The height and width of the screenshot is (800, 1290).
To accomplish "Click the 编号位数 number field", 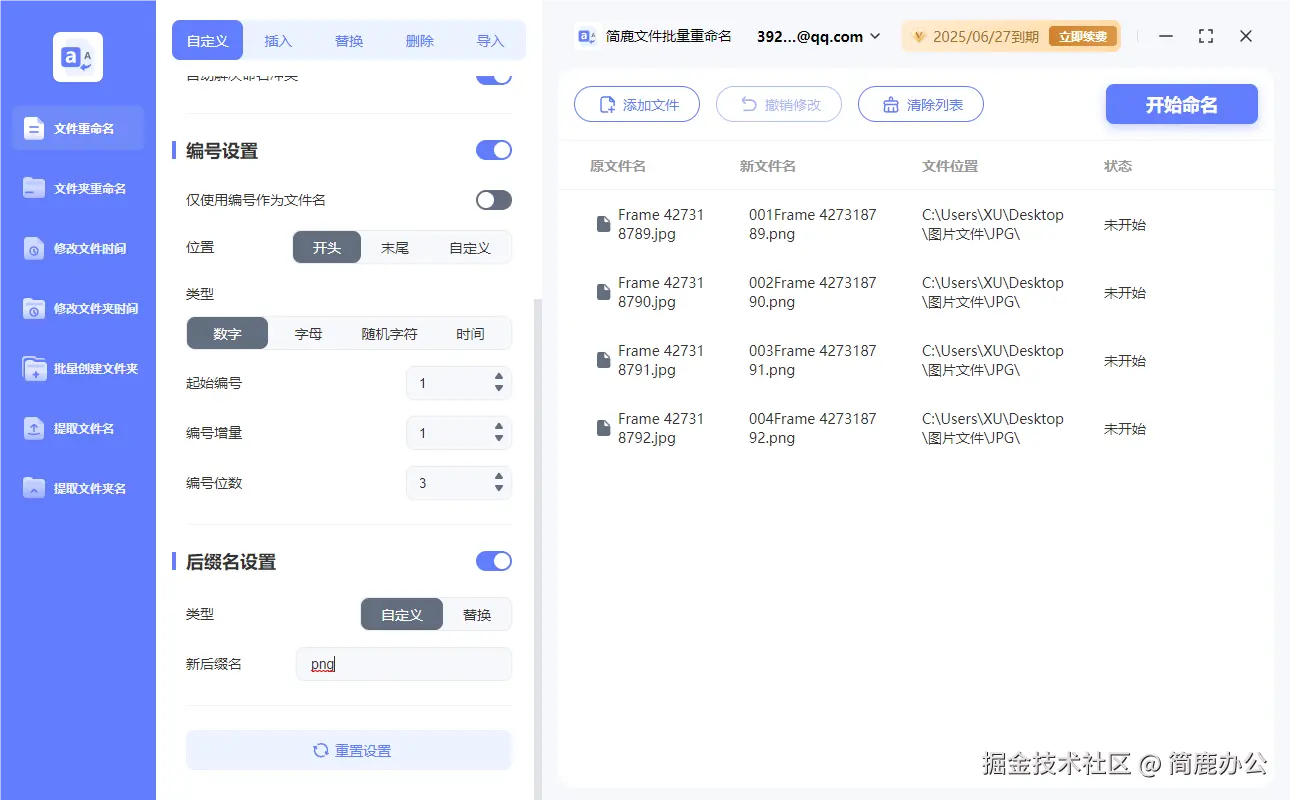I will pyautogui.click(x=459, y=483).
